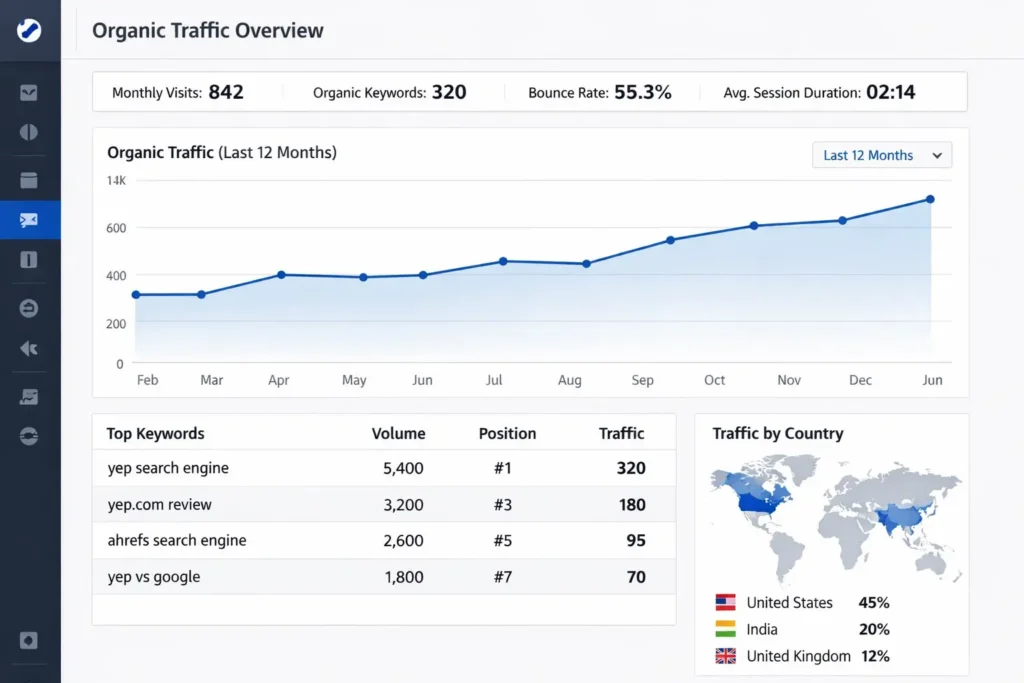Click the Nov label on the chart axis

[x=789, y=380]
